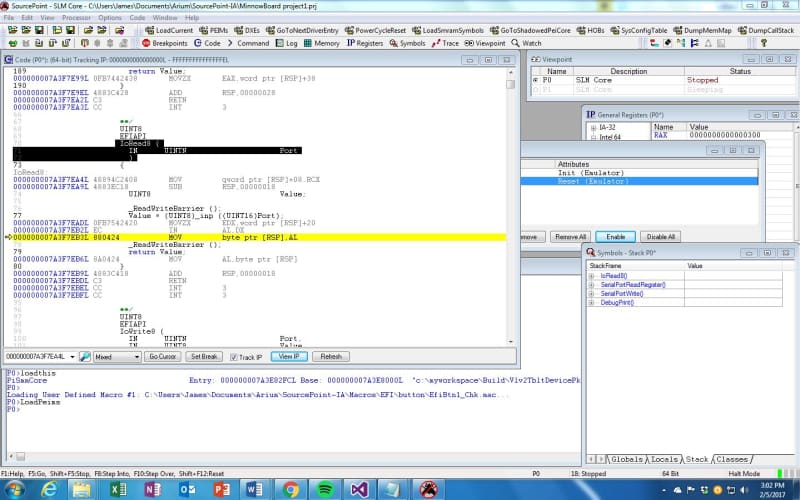Image resolution: width=800 pixels, height=500 pixels.
Task: Expand the SerialPortWrite() stack frame
Action: [591, 294]
